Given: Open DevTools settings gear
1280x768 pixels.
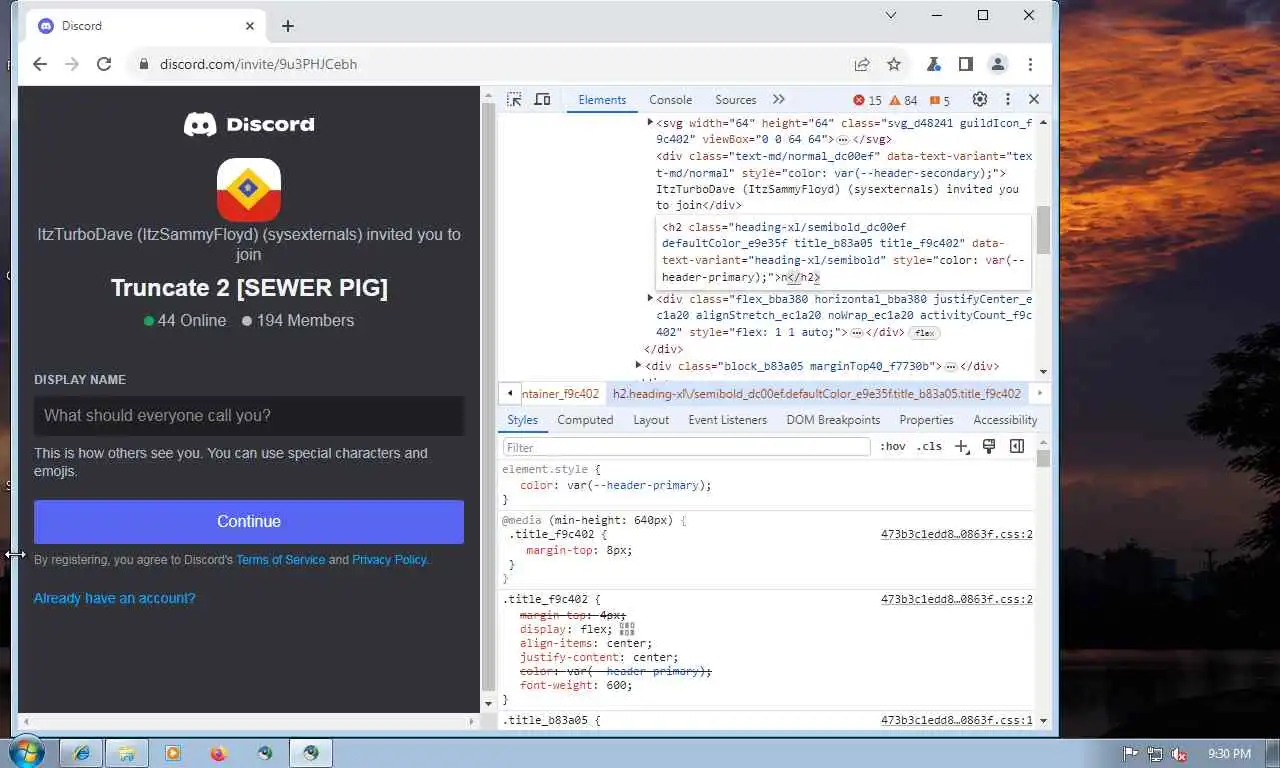Looking at the screenshot, I should point(980,99).
